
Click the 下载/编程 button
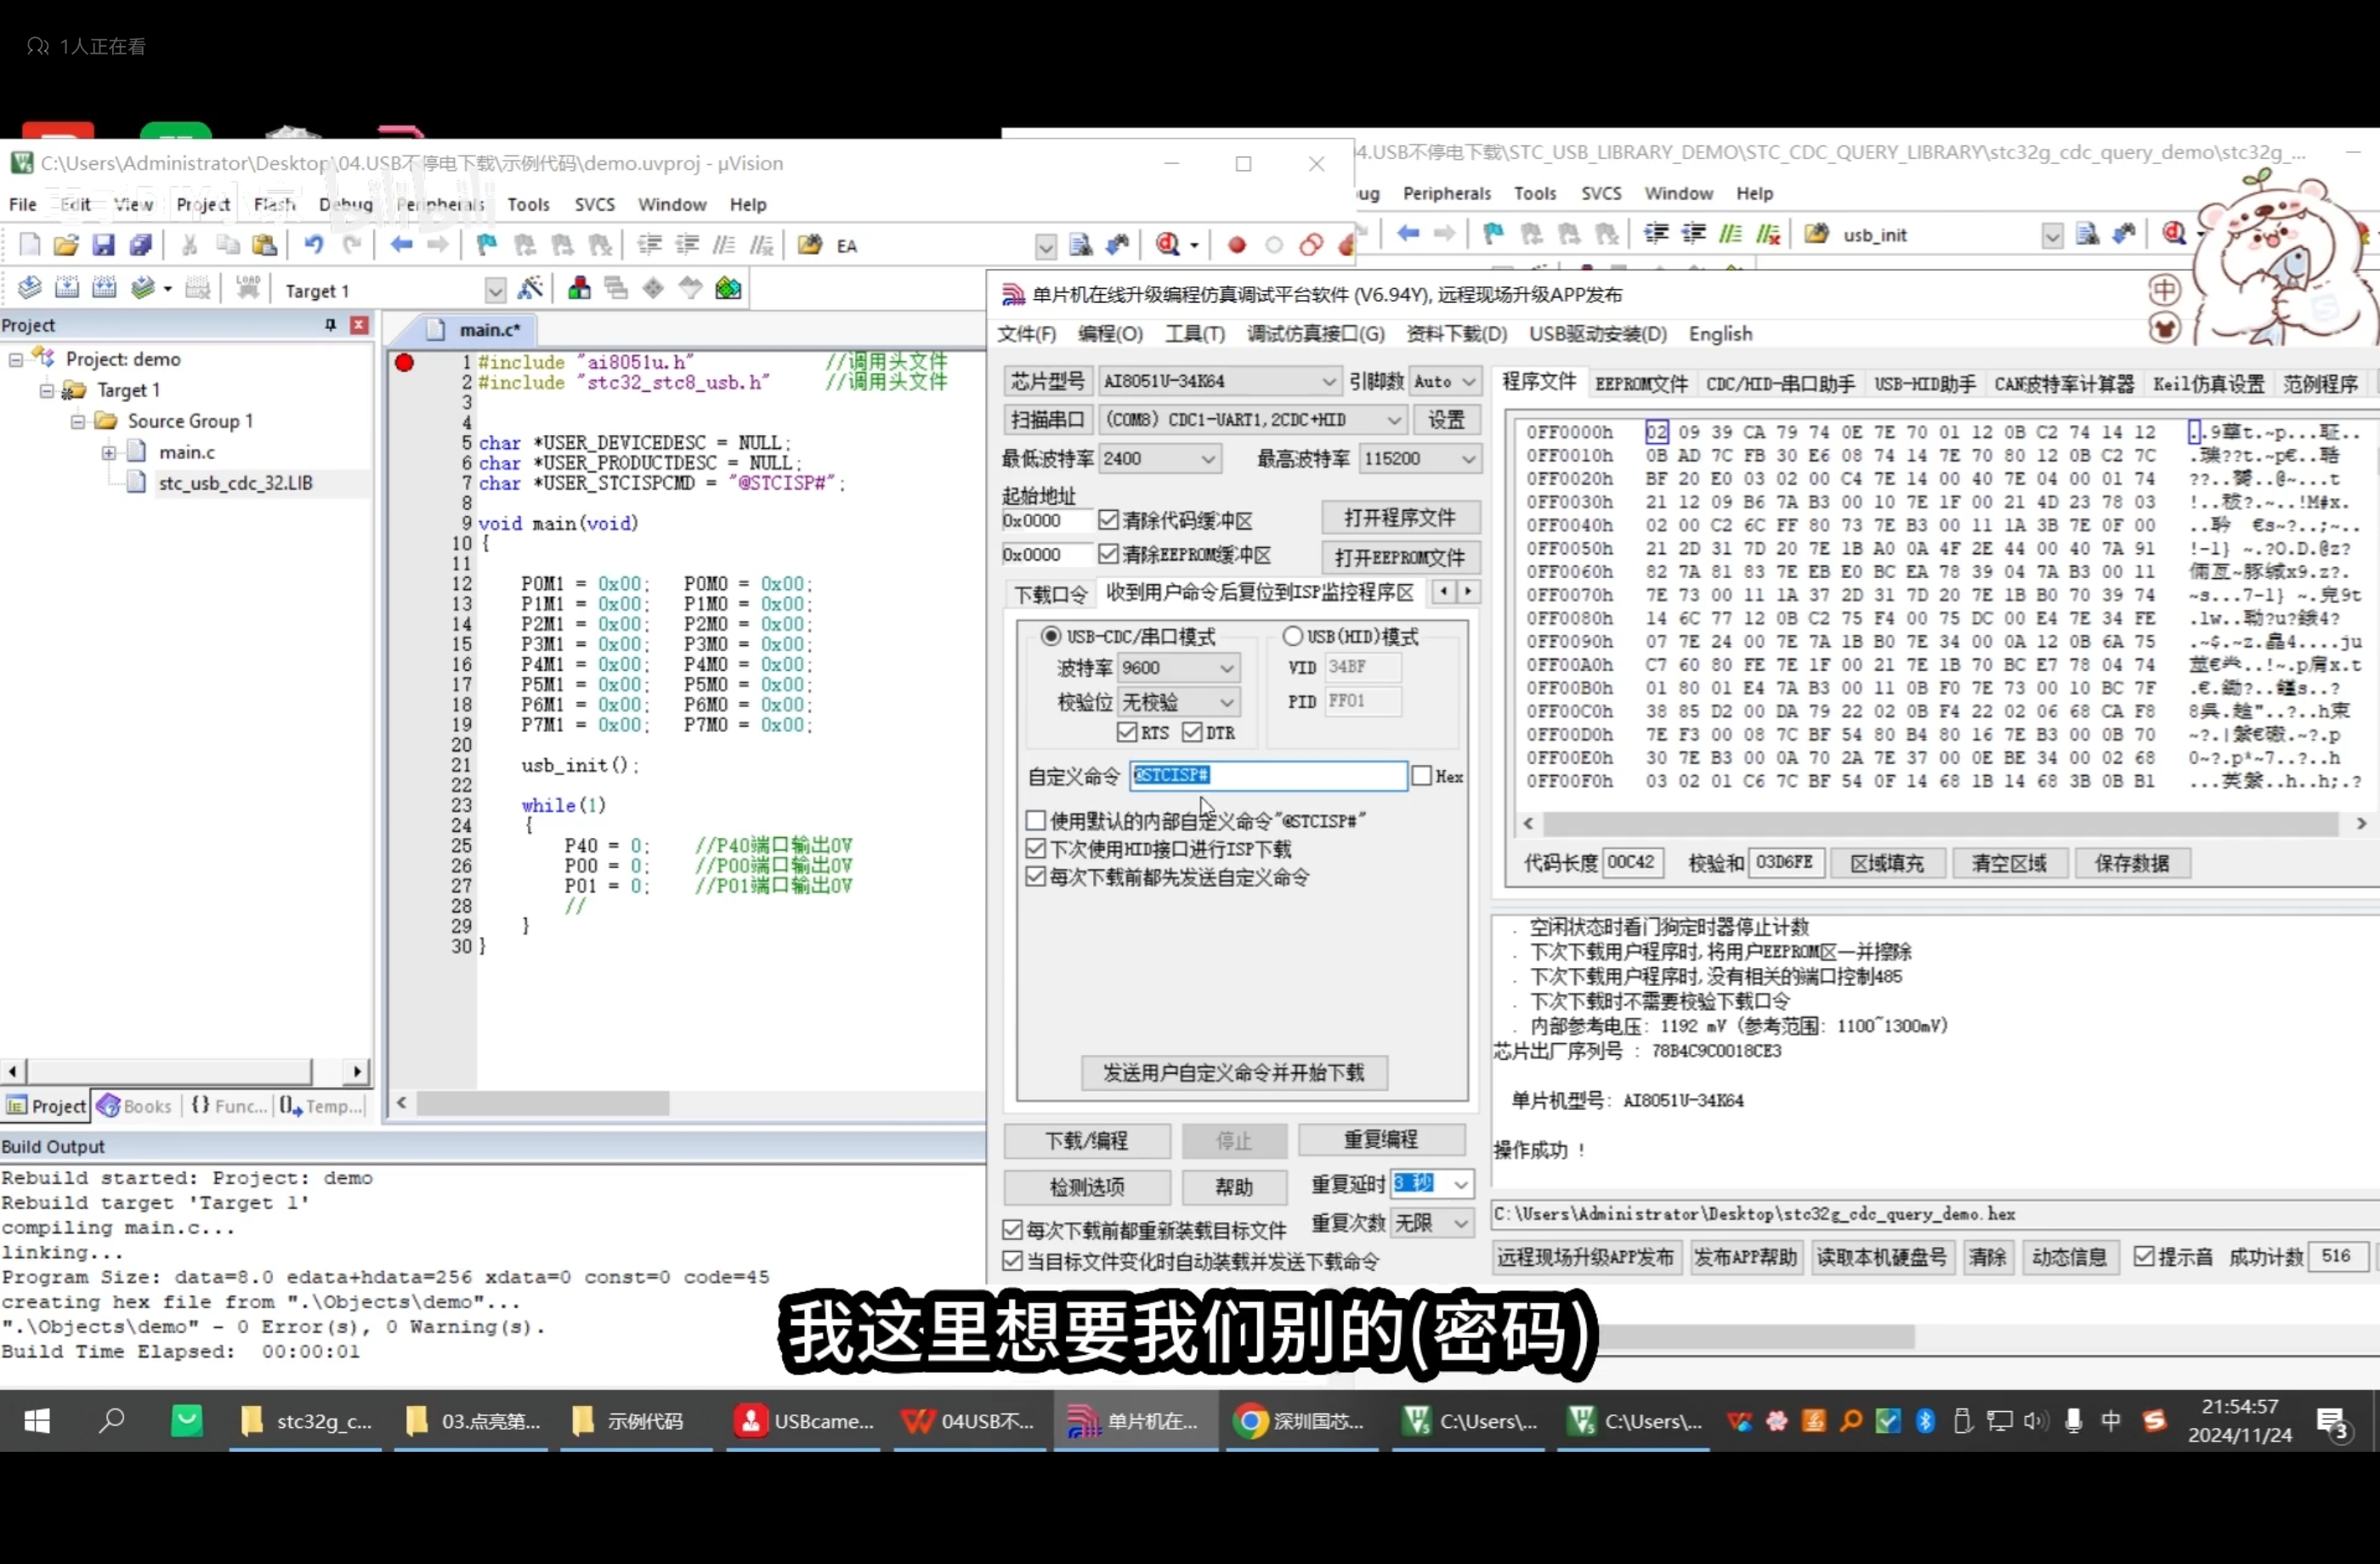(x=1086, y=1141)
